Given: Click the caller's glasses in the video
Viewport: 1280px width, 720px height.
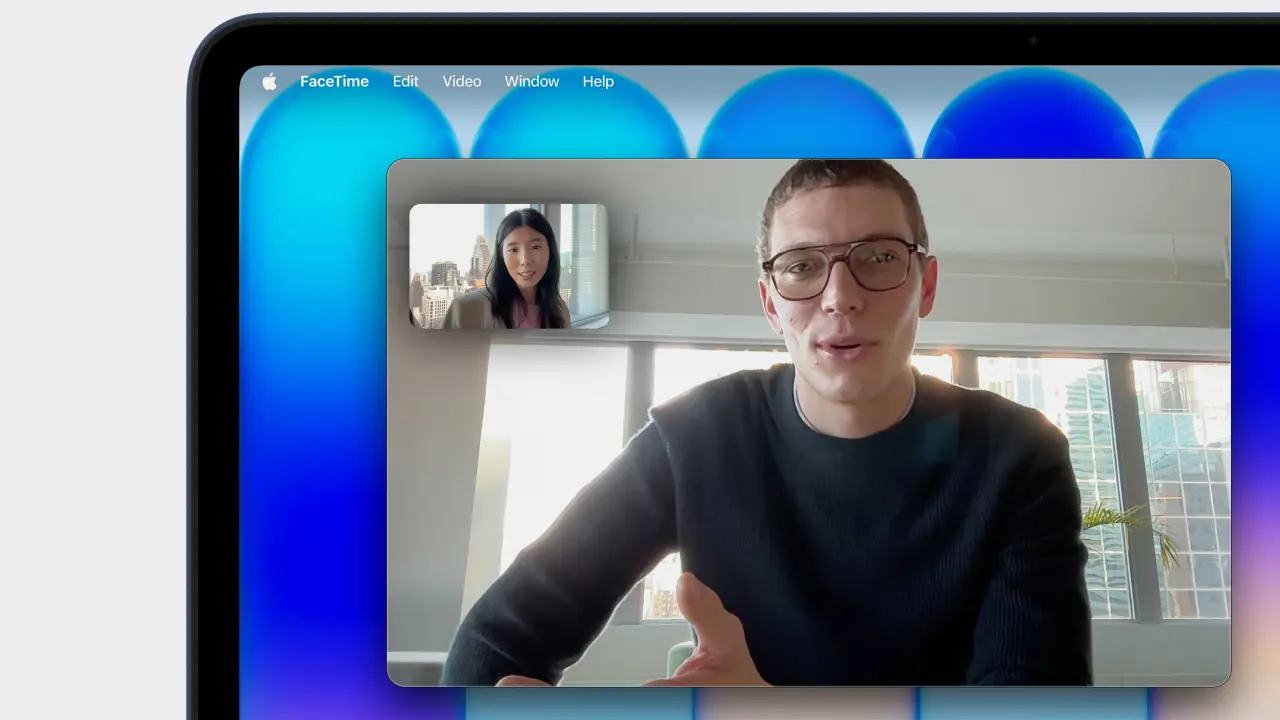Looking at the screenshot, I should click(842, 266).
